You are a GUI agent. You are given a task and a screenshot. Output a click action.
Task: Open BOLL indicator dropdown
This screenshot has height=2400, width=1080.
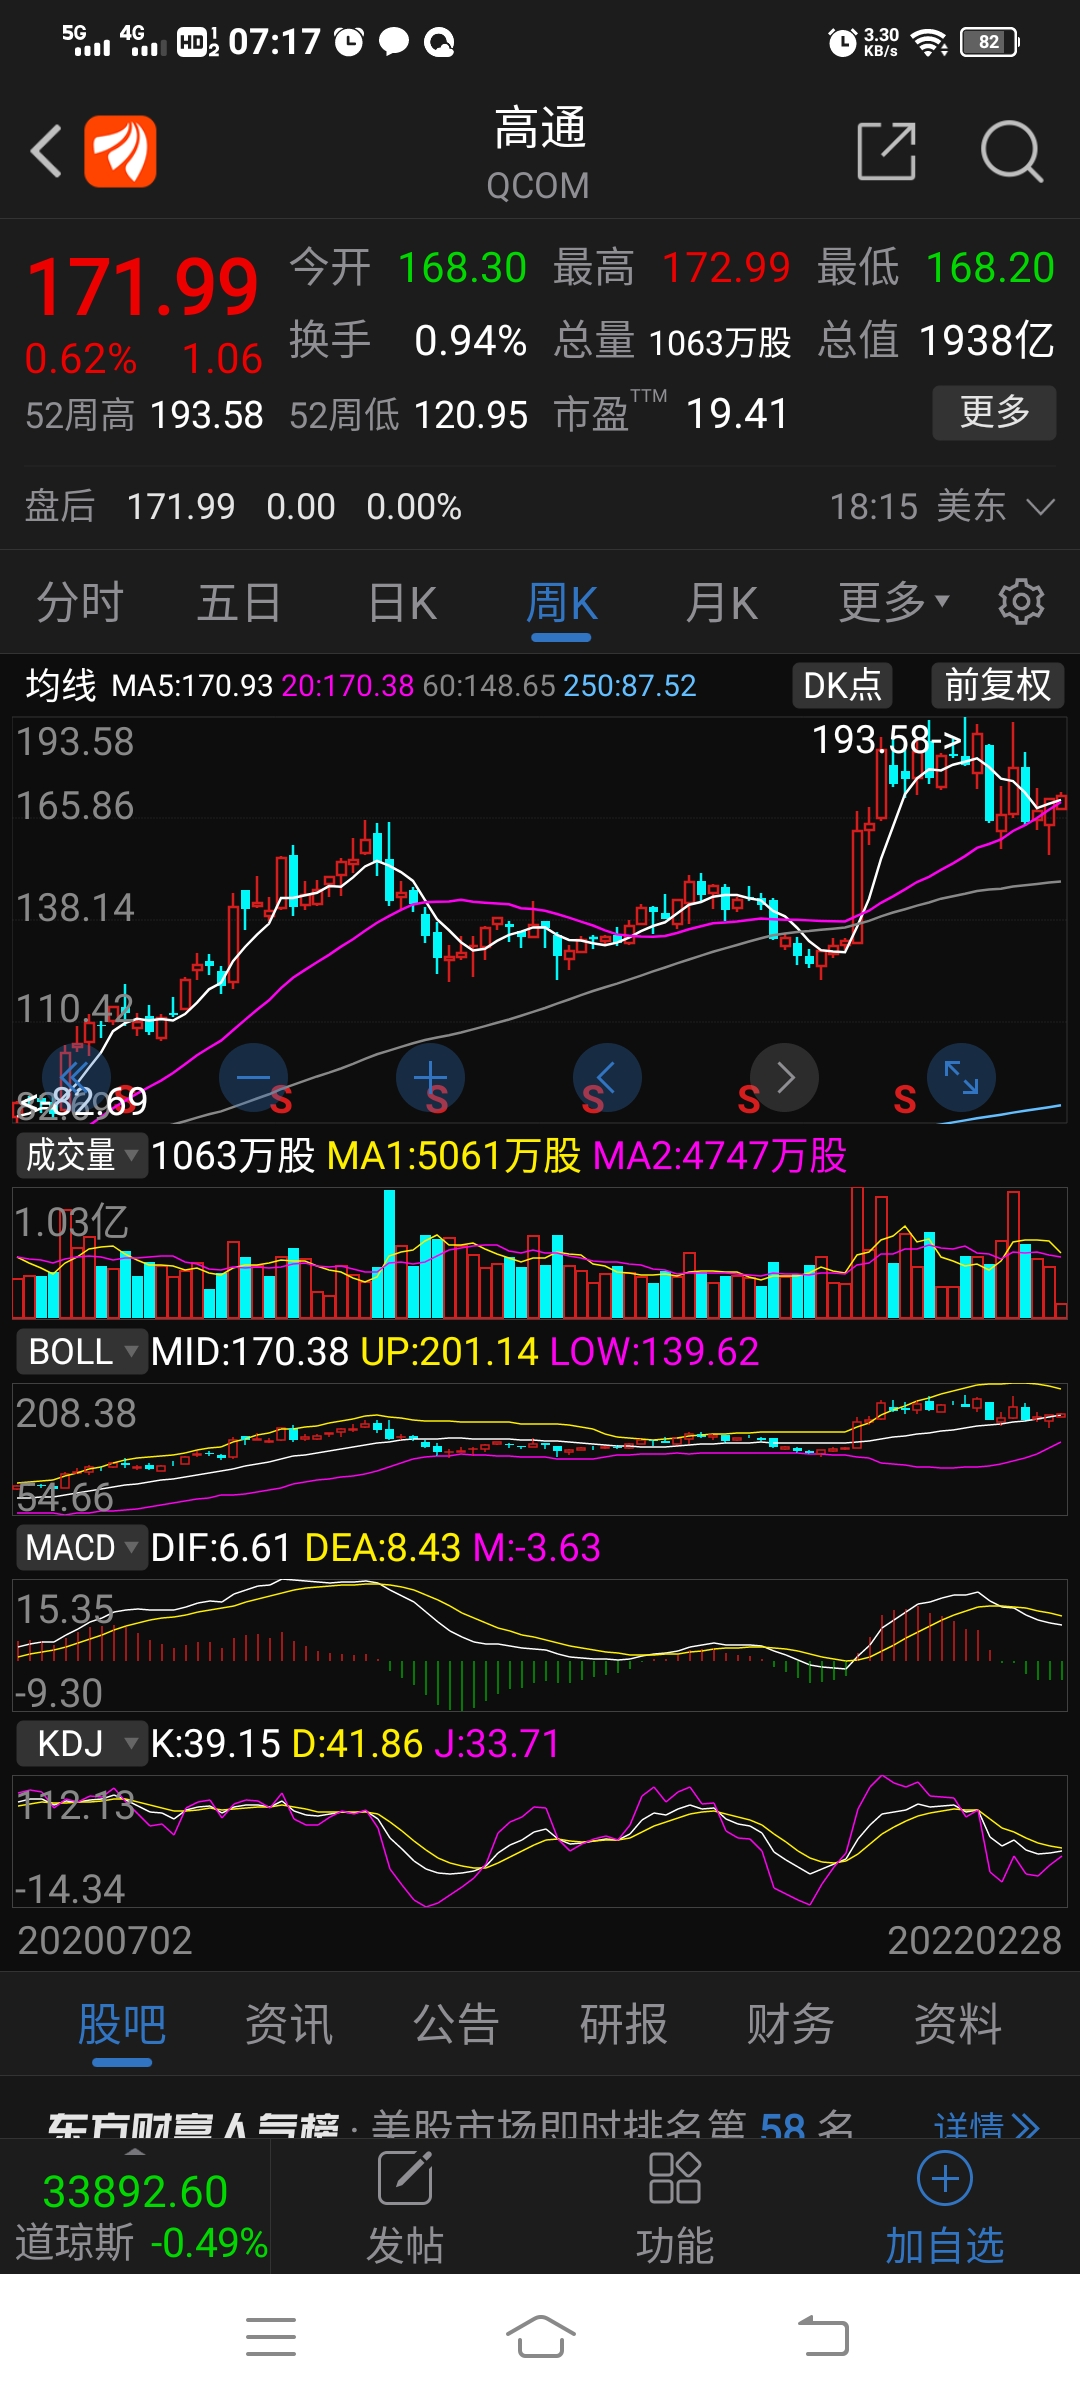82,1352
